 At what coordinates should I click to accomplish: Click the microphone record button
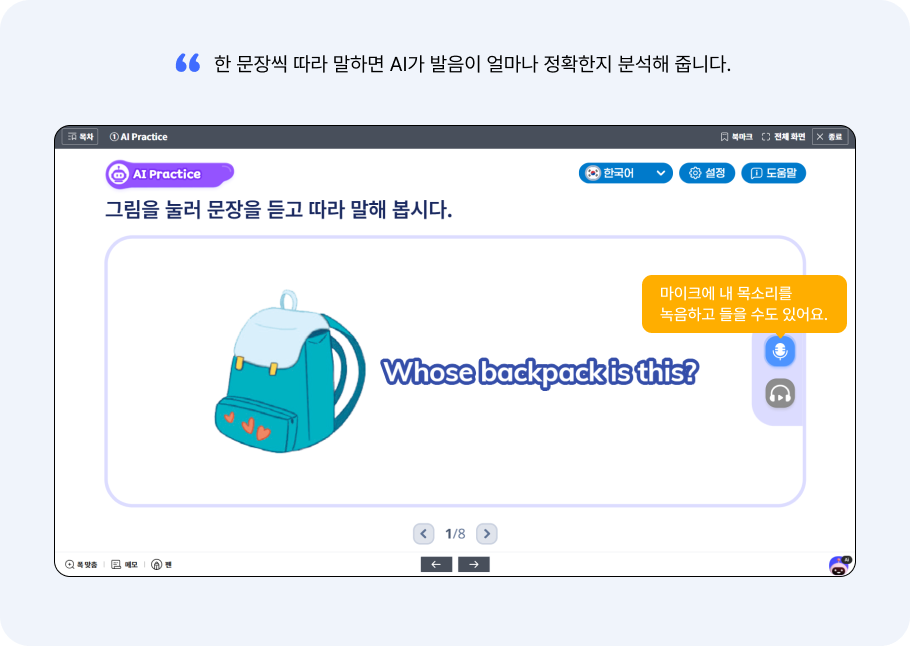[780, 350]
